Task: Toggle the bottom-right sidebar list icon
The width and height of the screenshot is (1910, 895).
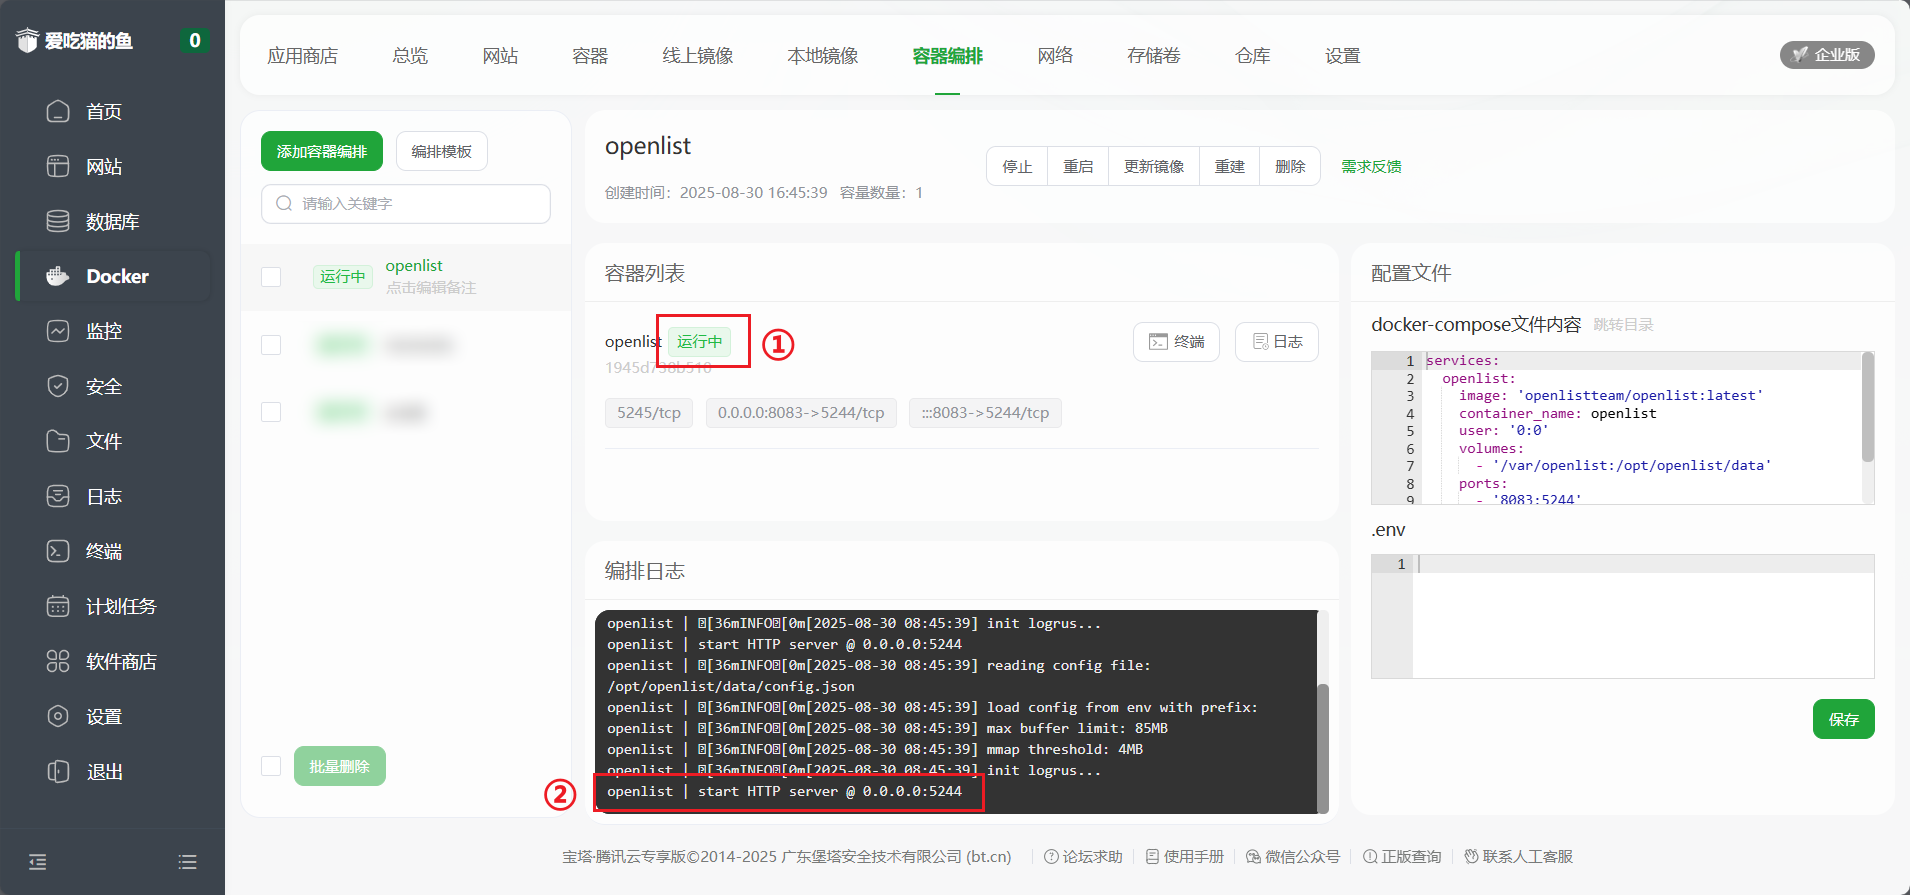Action: pos(187,862)
